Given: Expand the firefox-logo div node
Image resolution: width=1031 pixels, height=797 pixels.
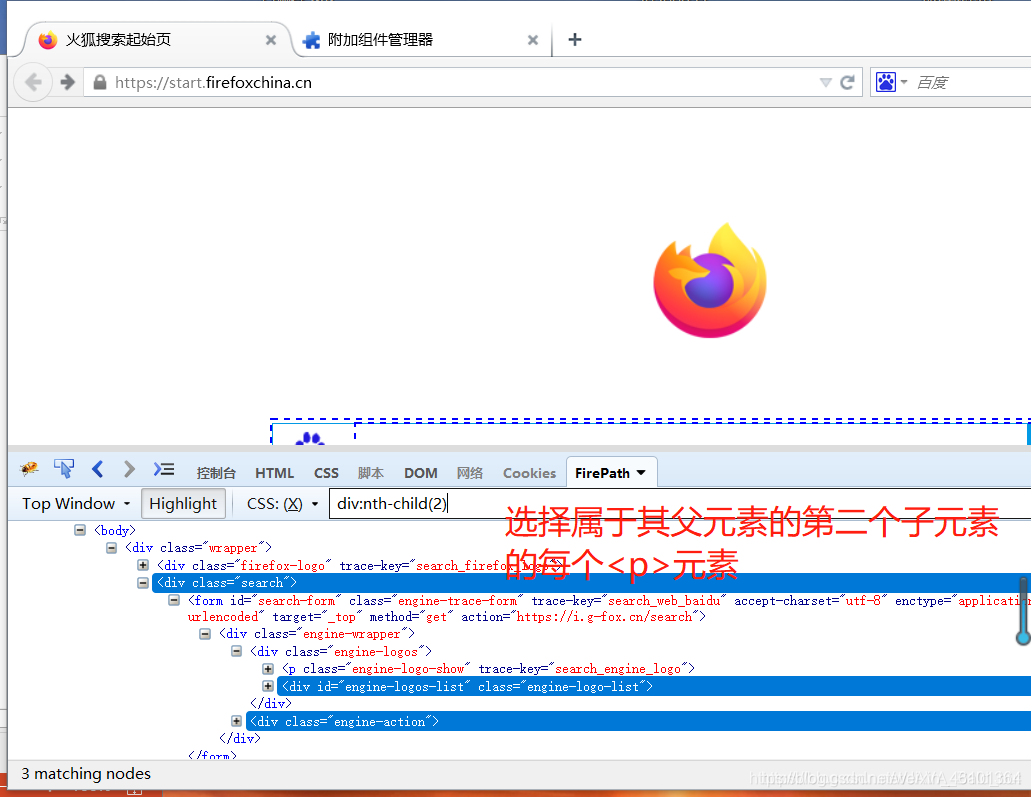Looking at the screenshot, I should (x=143, y=565).
